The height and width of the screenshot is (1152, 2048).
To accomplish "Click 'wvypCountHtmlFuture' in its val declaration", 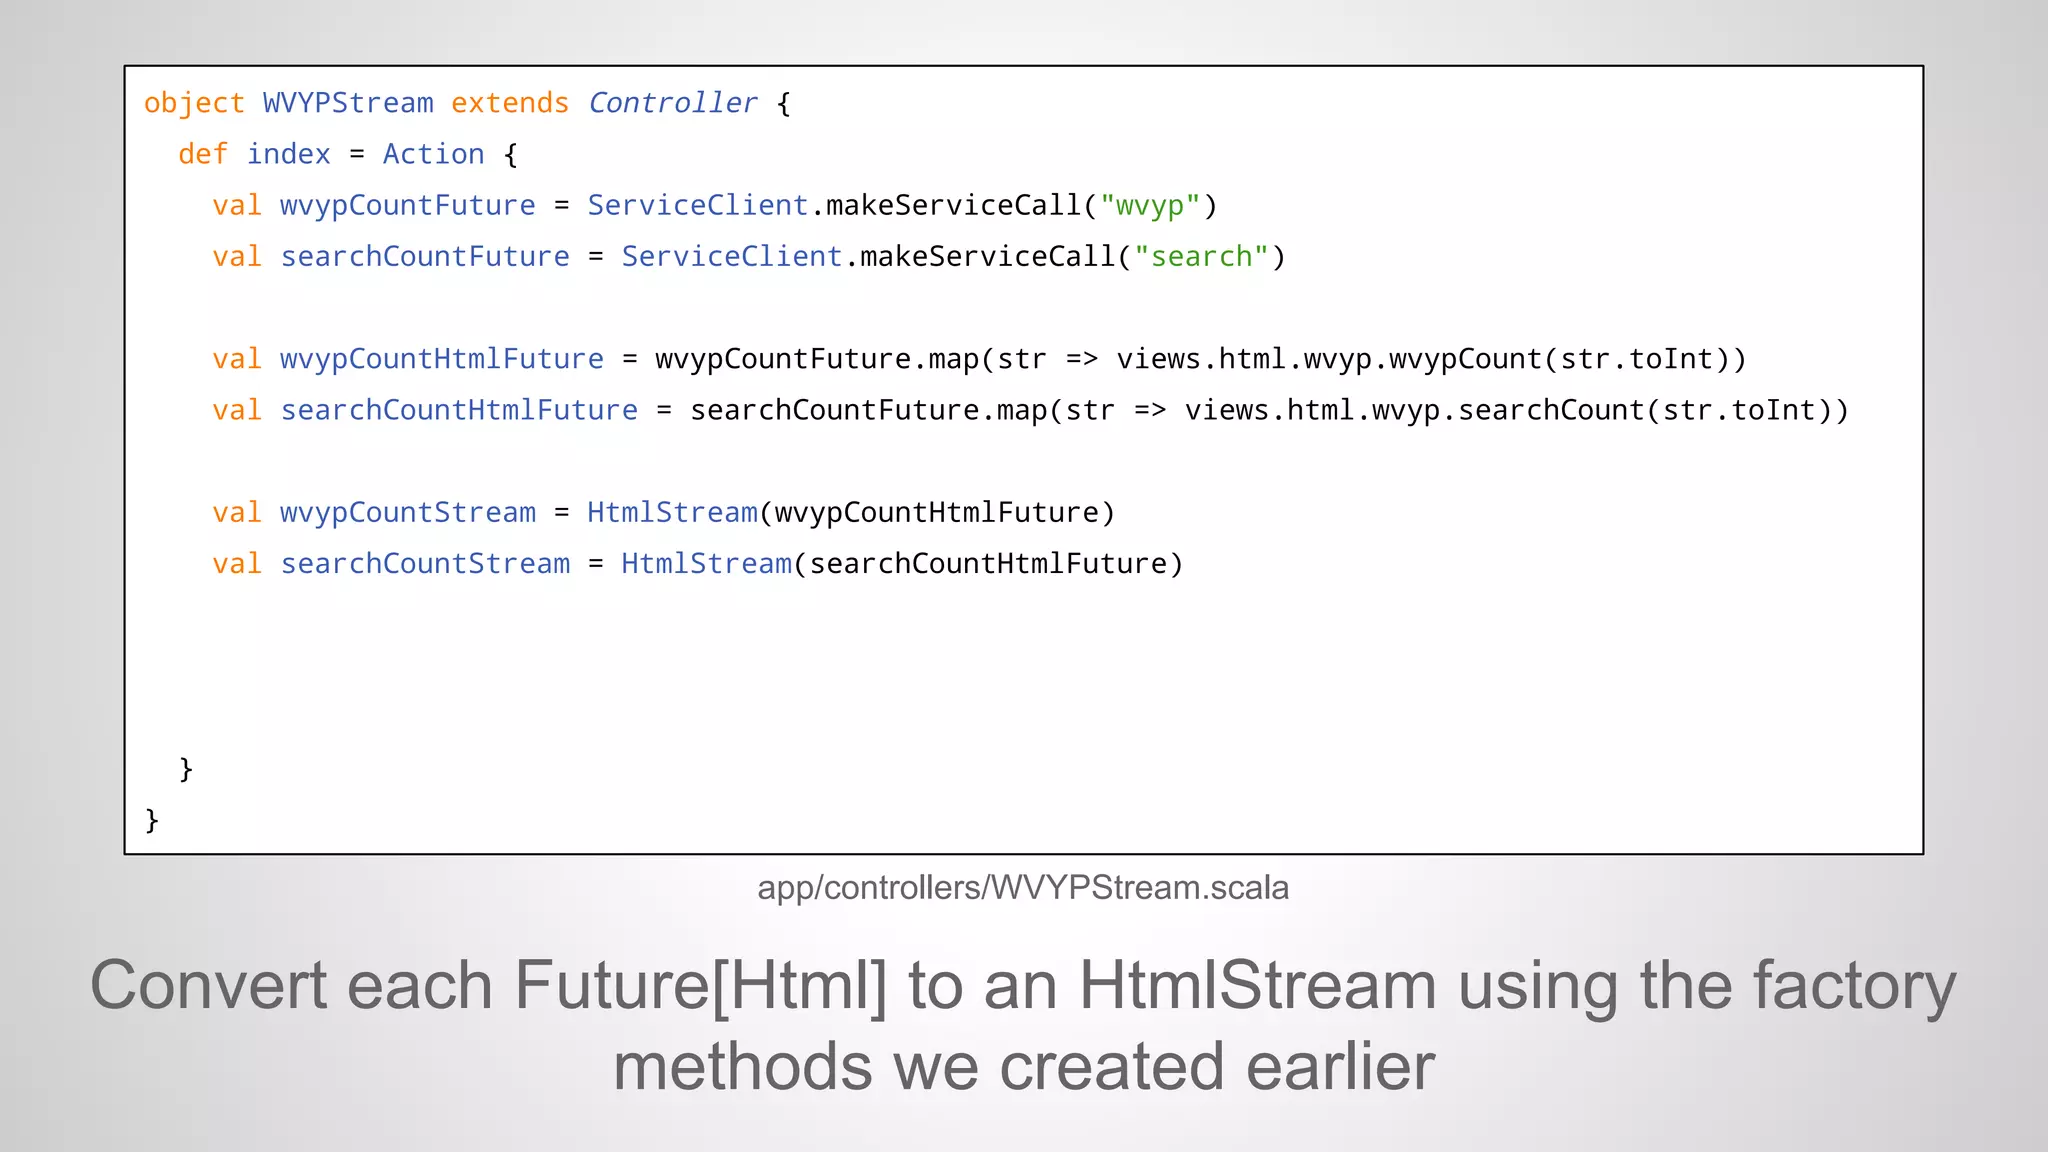I will [x=442, y=359].
